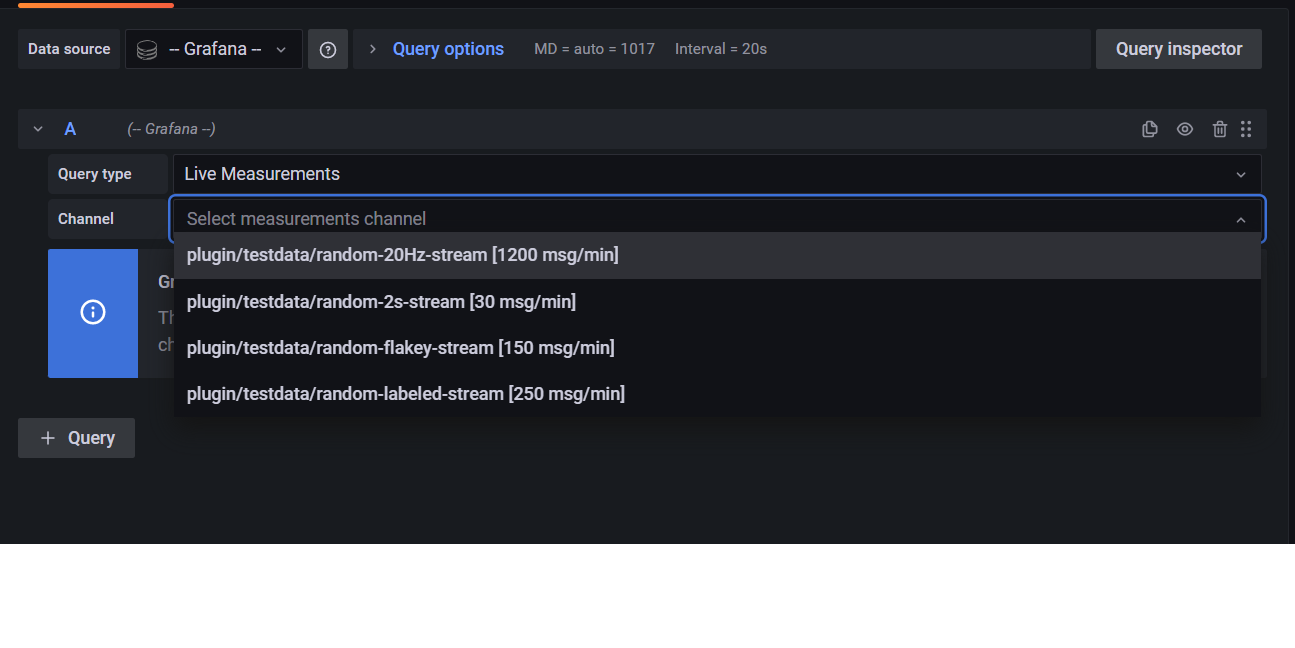Viewport: 1295px width, 648px height.
Task: Select random-flakey-stream channel option
Action: (x=717, y=347)
